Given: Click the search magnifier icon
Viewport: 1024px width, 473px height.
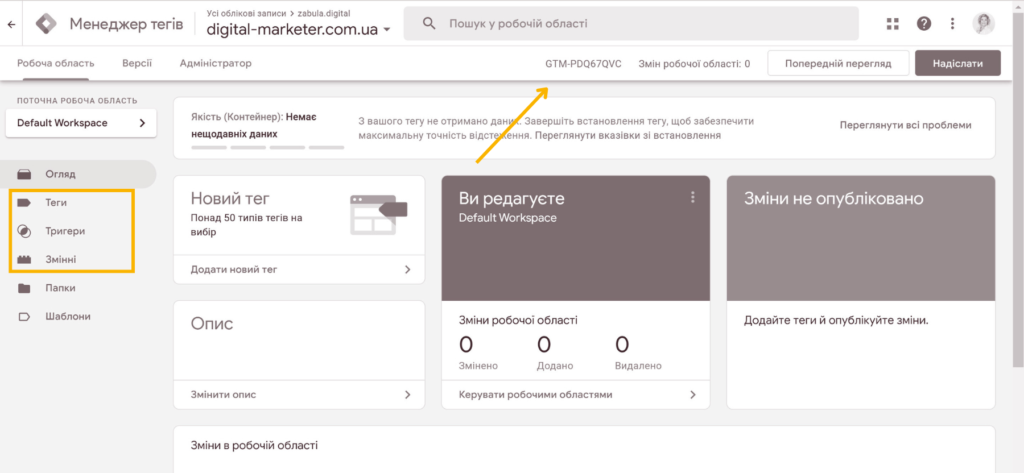Looking at the screenshot, I should [x=429, y=24].
